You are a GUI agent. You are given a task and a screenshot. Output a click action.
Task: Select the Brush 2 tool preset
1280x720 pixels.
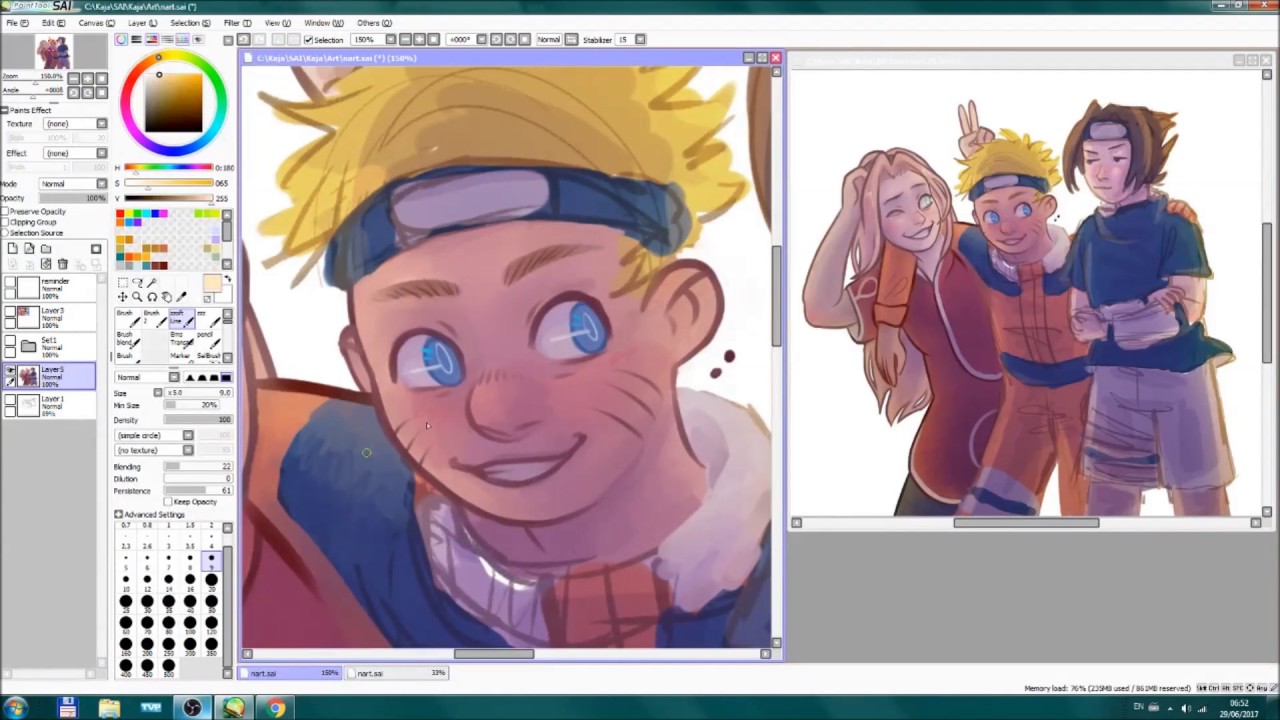(155, 319)
